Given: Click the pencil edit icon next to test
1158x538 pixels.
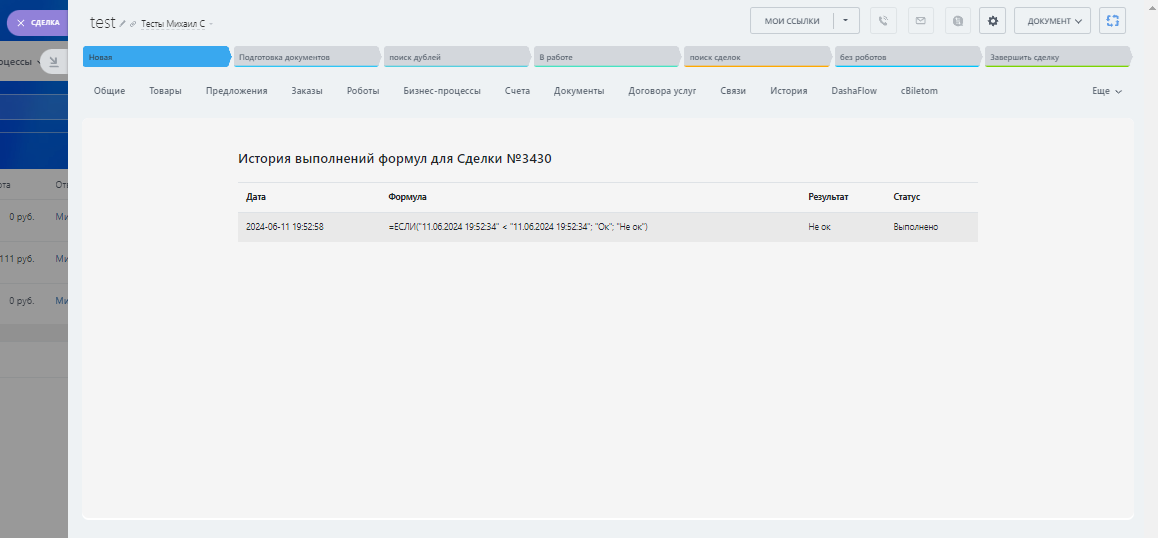Looking at the screenshot, I should [123, 23].
